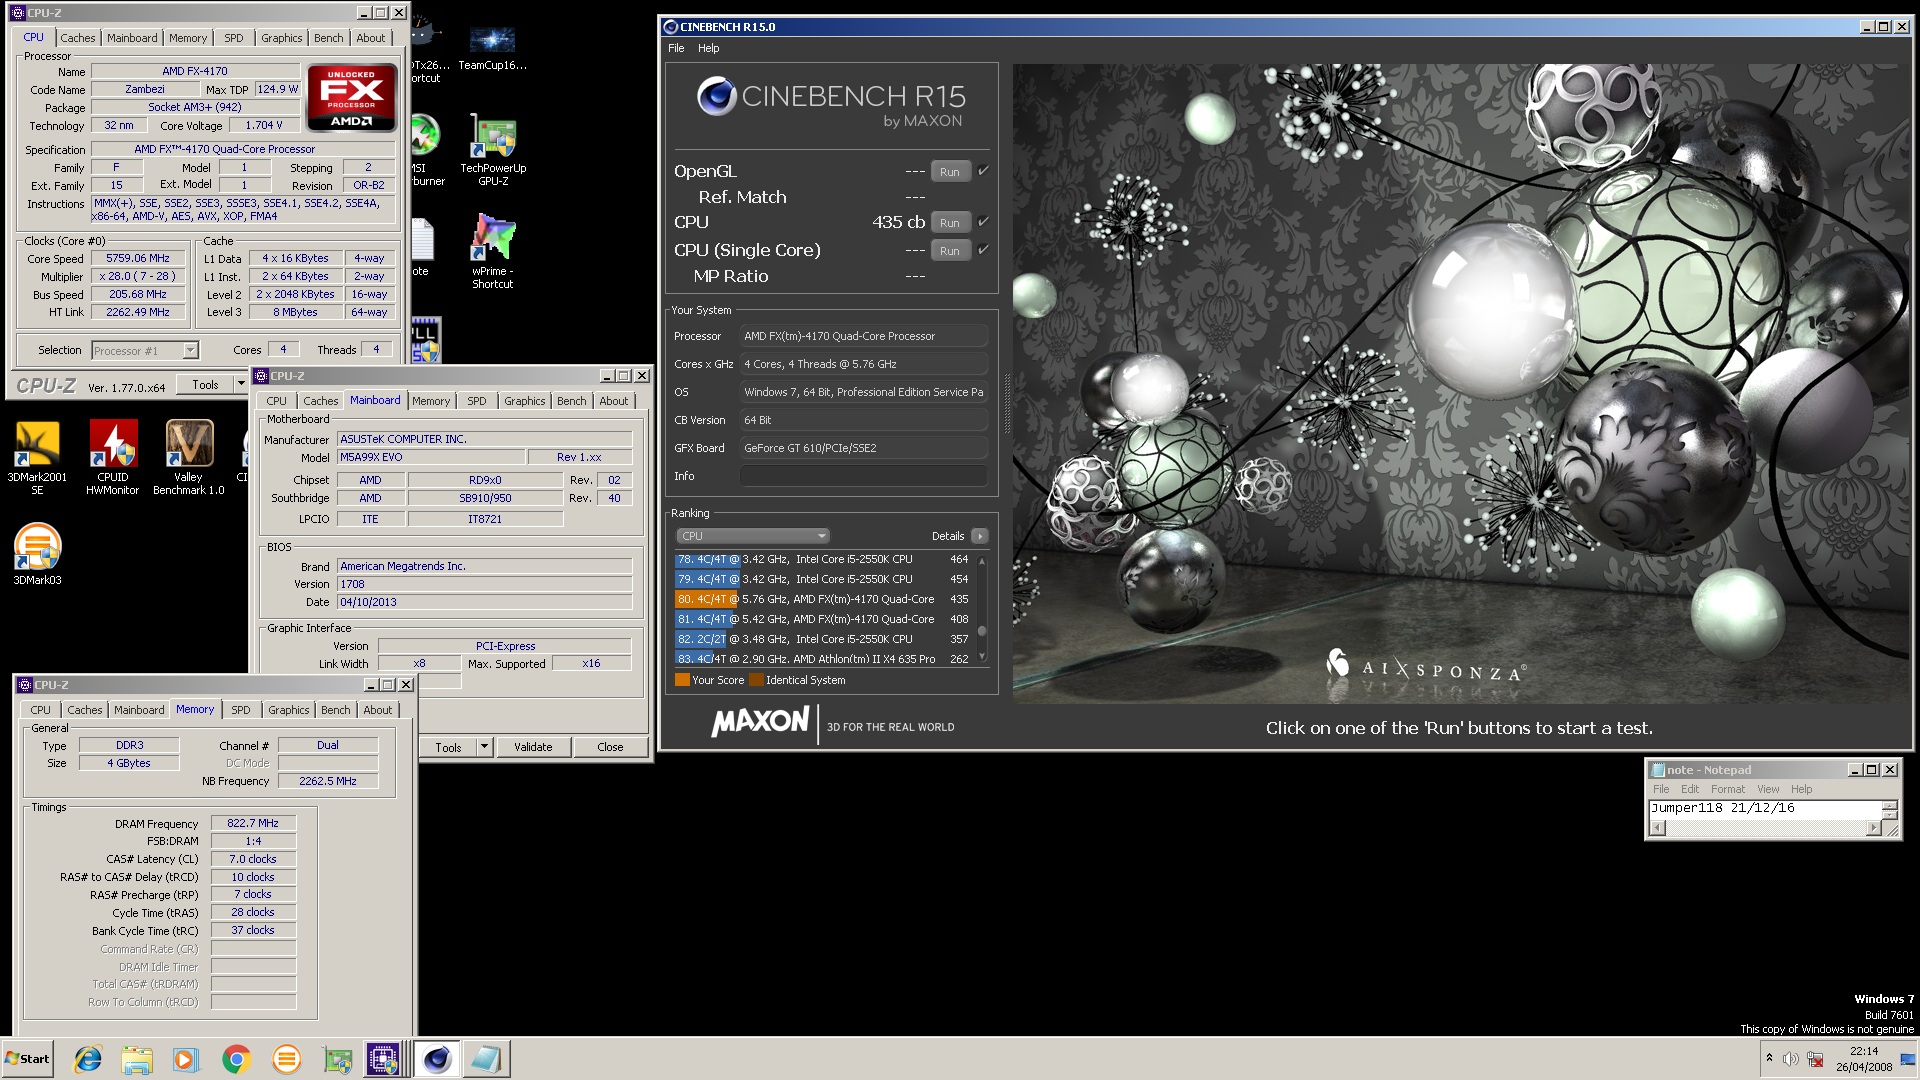This screenshot has height=1080, width=1920.
Task: Click the Close button in CPU-Z Mainboard window
Action: click(x=610, y=746)
